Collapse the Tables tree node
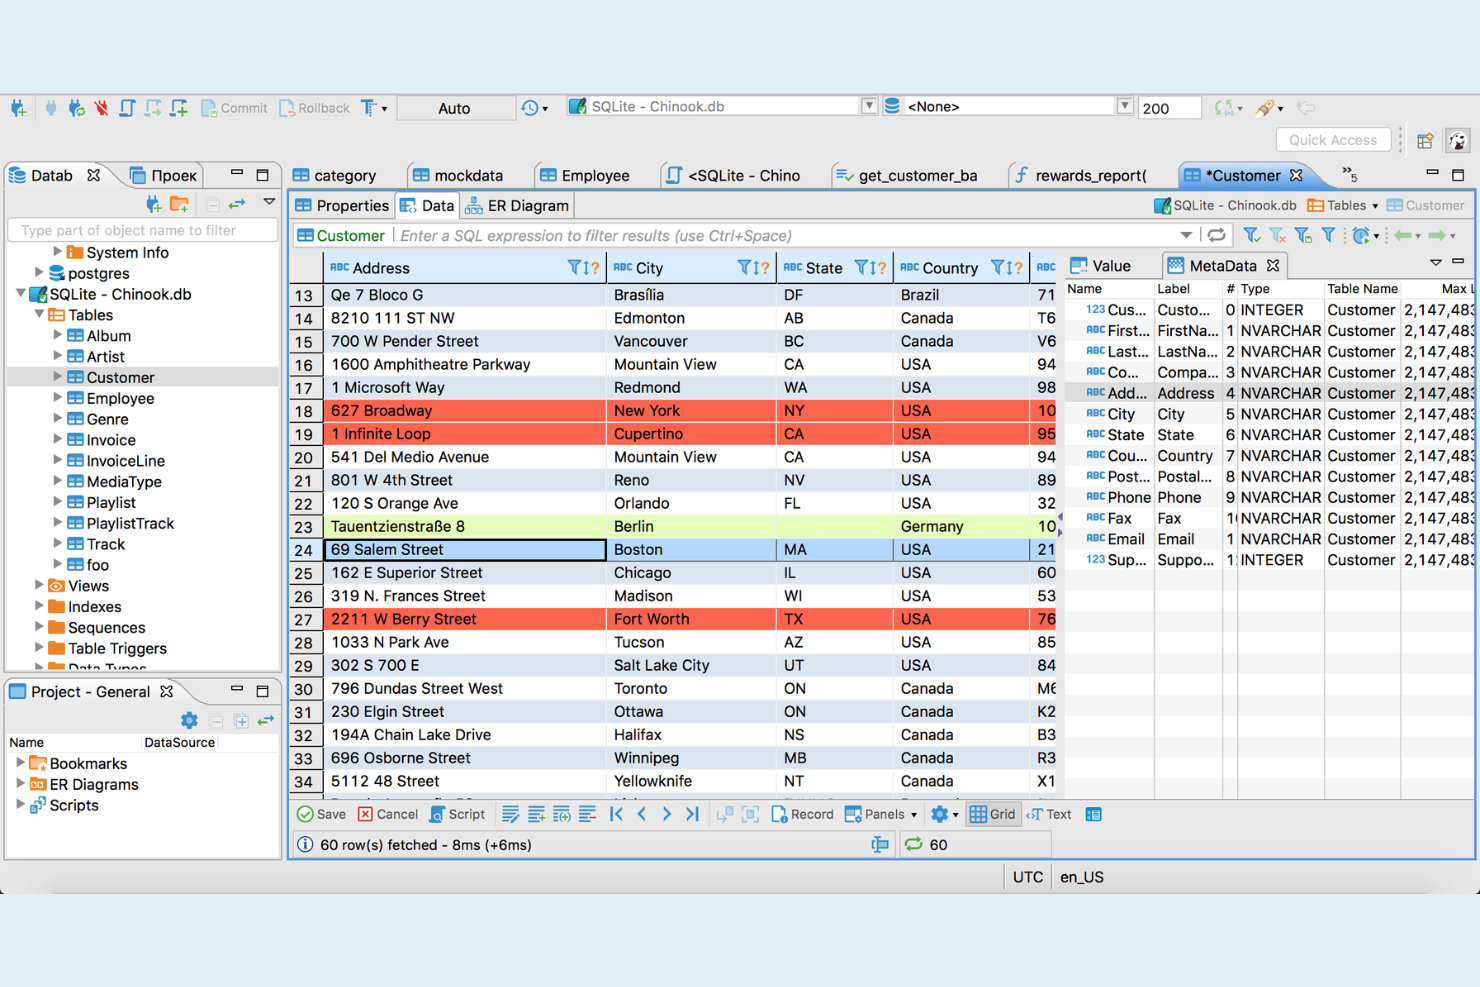This screenshot has height=987, width=1480. click(x=38, y=315)
